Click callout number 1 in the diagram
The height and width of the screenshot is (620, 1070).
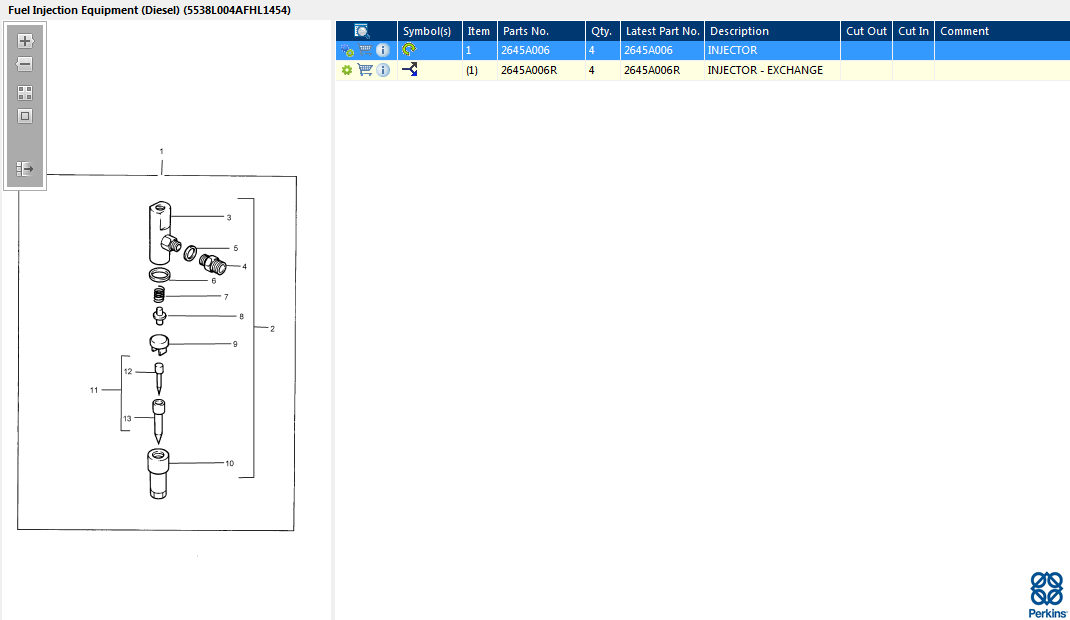[162, 151]
